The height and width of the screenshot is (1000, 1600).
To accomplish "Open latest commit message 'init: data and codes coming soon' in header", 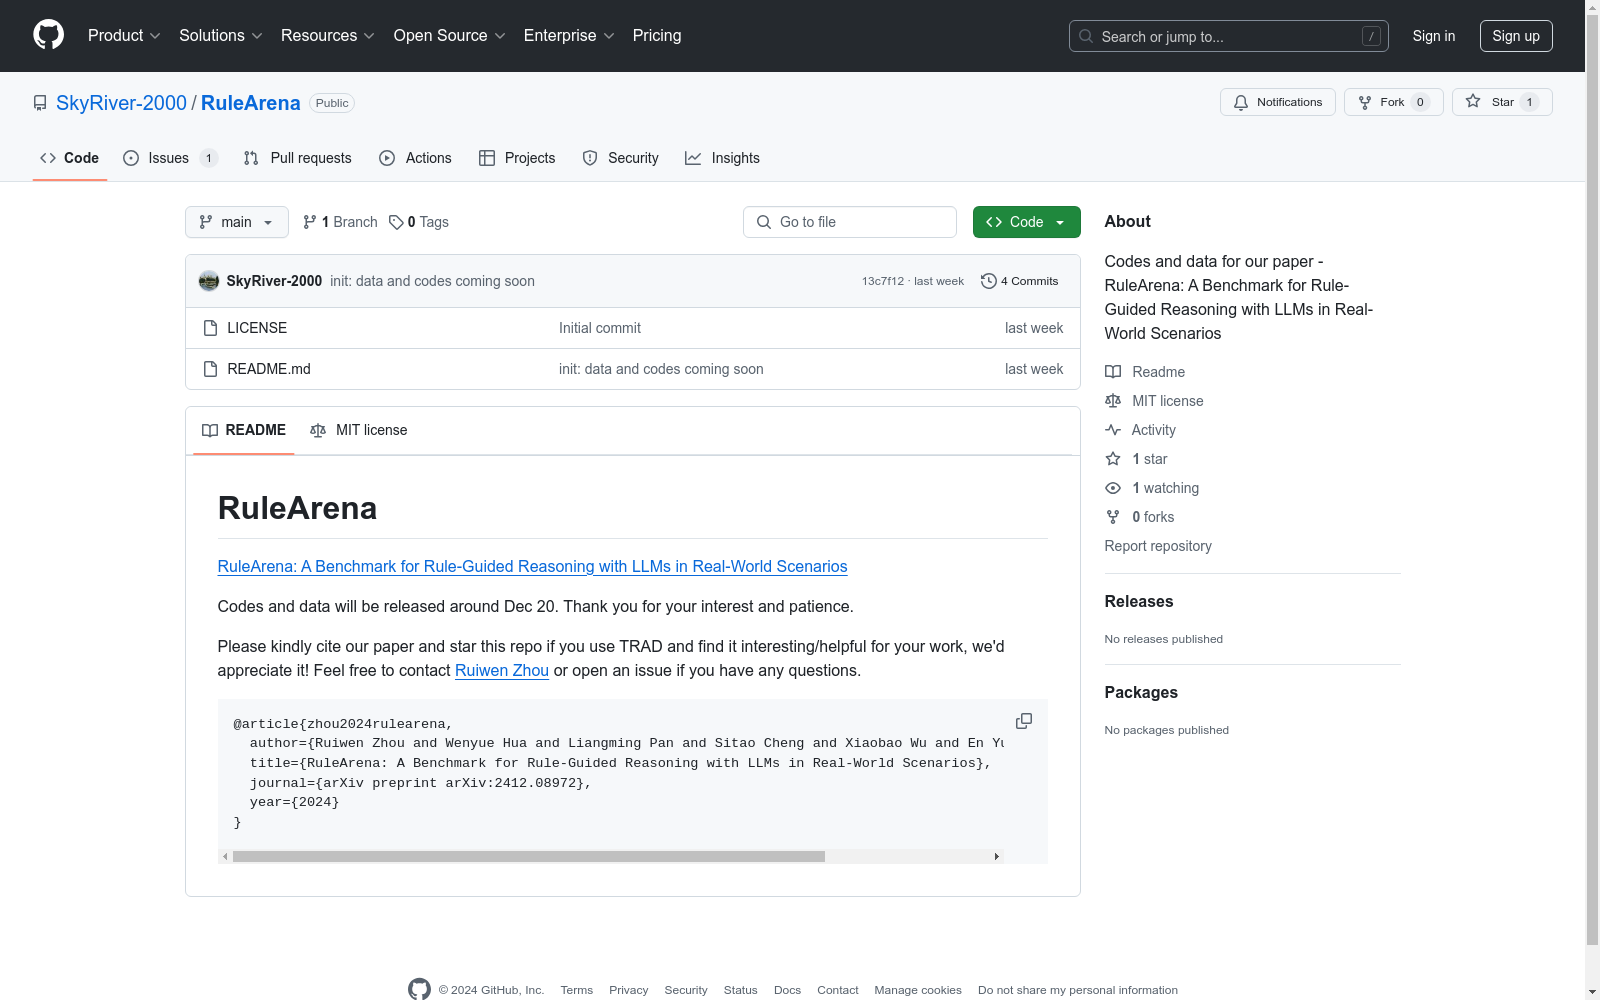I will (x=432, y=281).
